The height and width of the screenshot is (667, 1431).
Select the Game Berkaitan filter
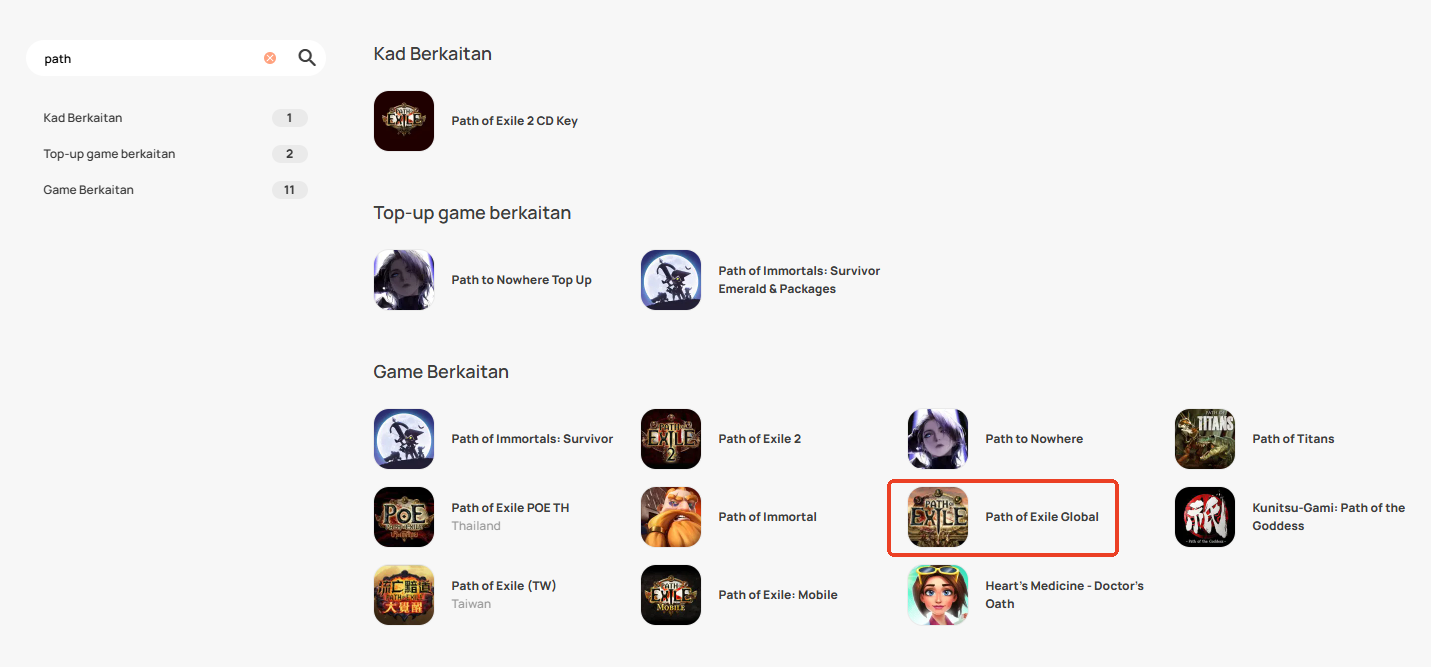175,190
